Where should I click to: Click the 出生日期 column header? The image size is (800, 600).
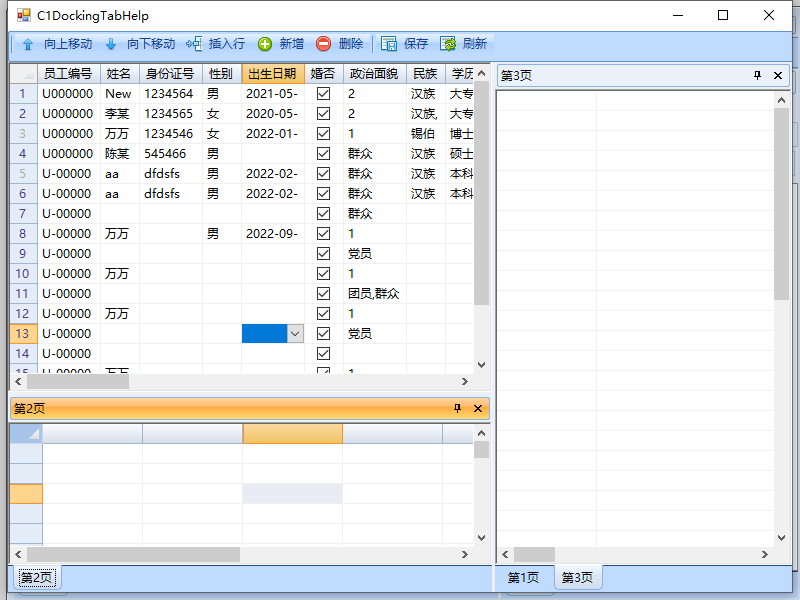273,74
